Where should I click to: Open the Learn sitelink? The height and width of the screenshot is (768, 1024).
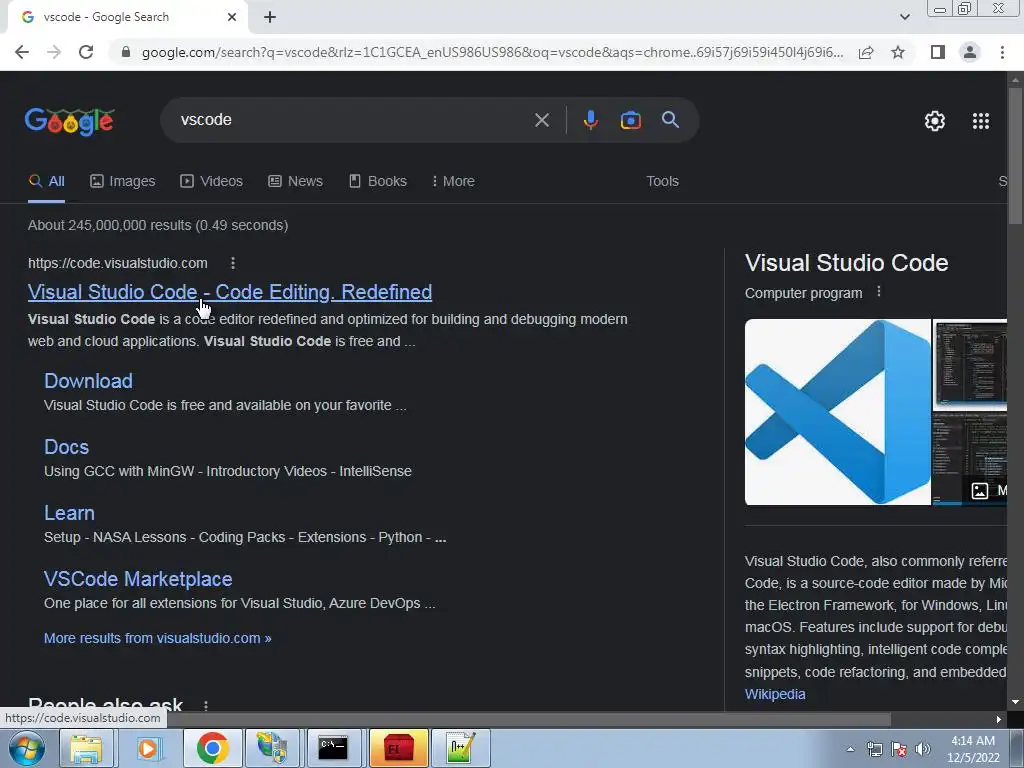pos(69,513)
